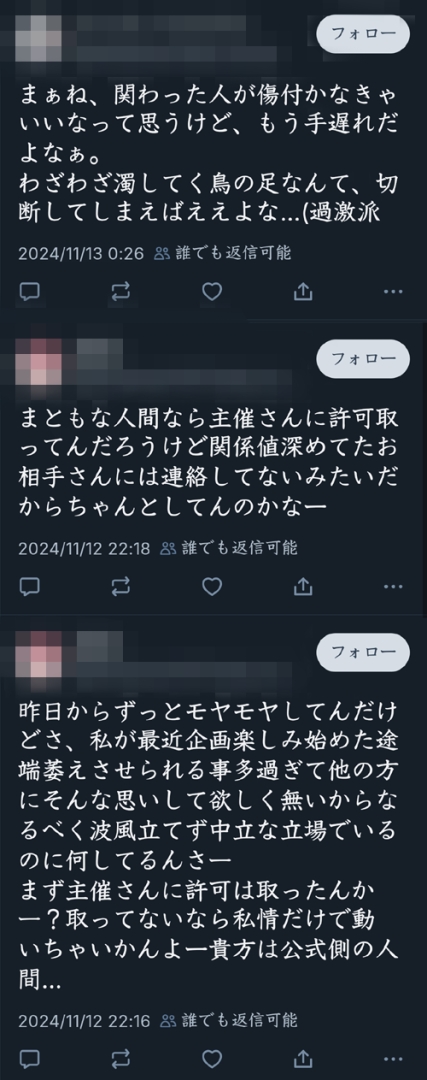Like the 2024/11/13 0:26 tweet
Viewport: 427px width, 1080px height.
[211, 292]
